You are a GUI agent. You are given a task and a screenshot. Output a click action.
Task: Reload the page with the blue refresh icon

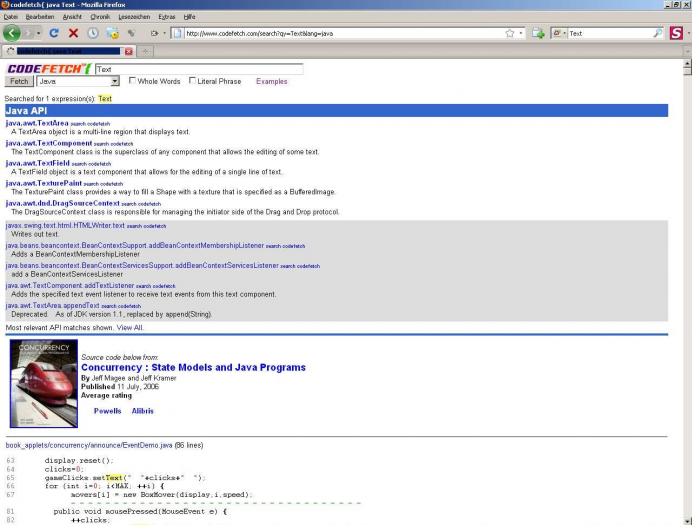tap(54, 33)
